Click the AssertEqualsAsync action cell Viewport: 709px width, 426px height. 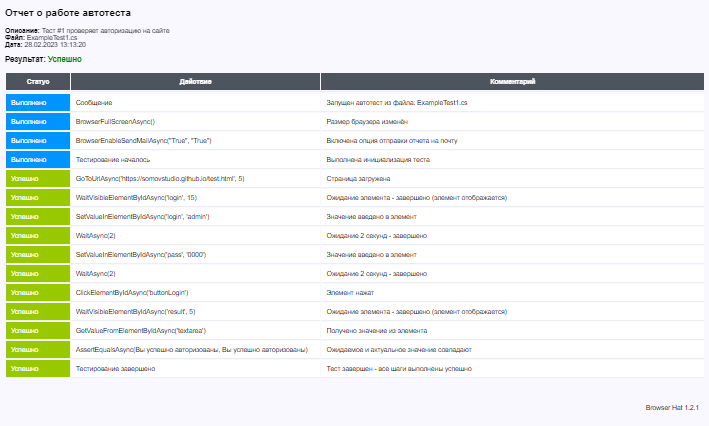point(191,349)
